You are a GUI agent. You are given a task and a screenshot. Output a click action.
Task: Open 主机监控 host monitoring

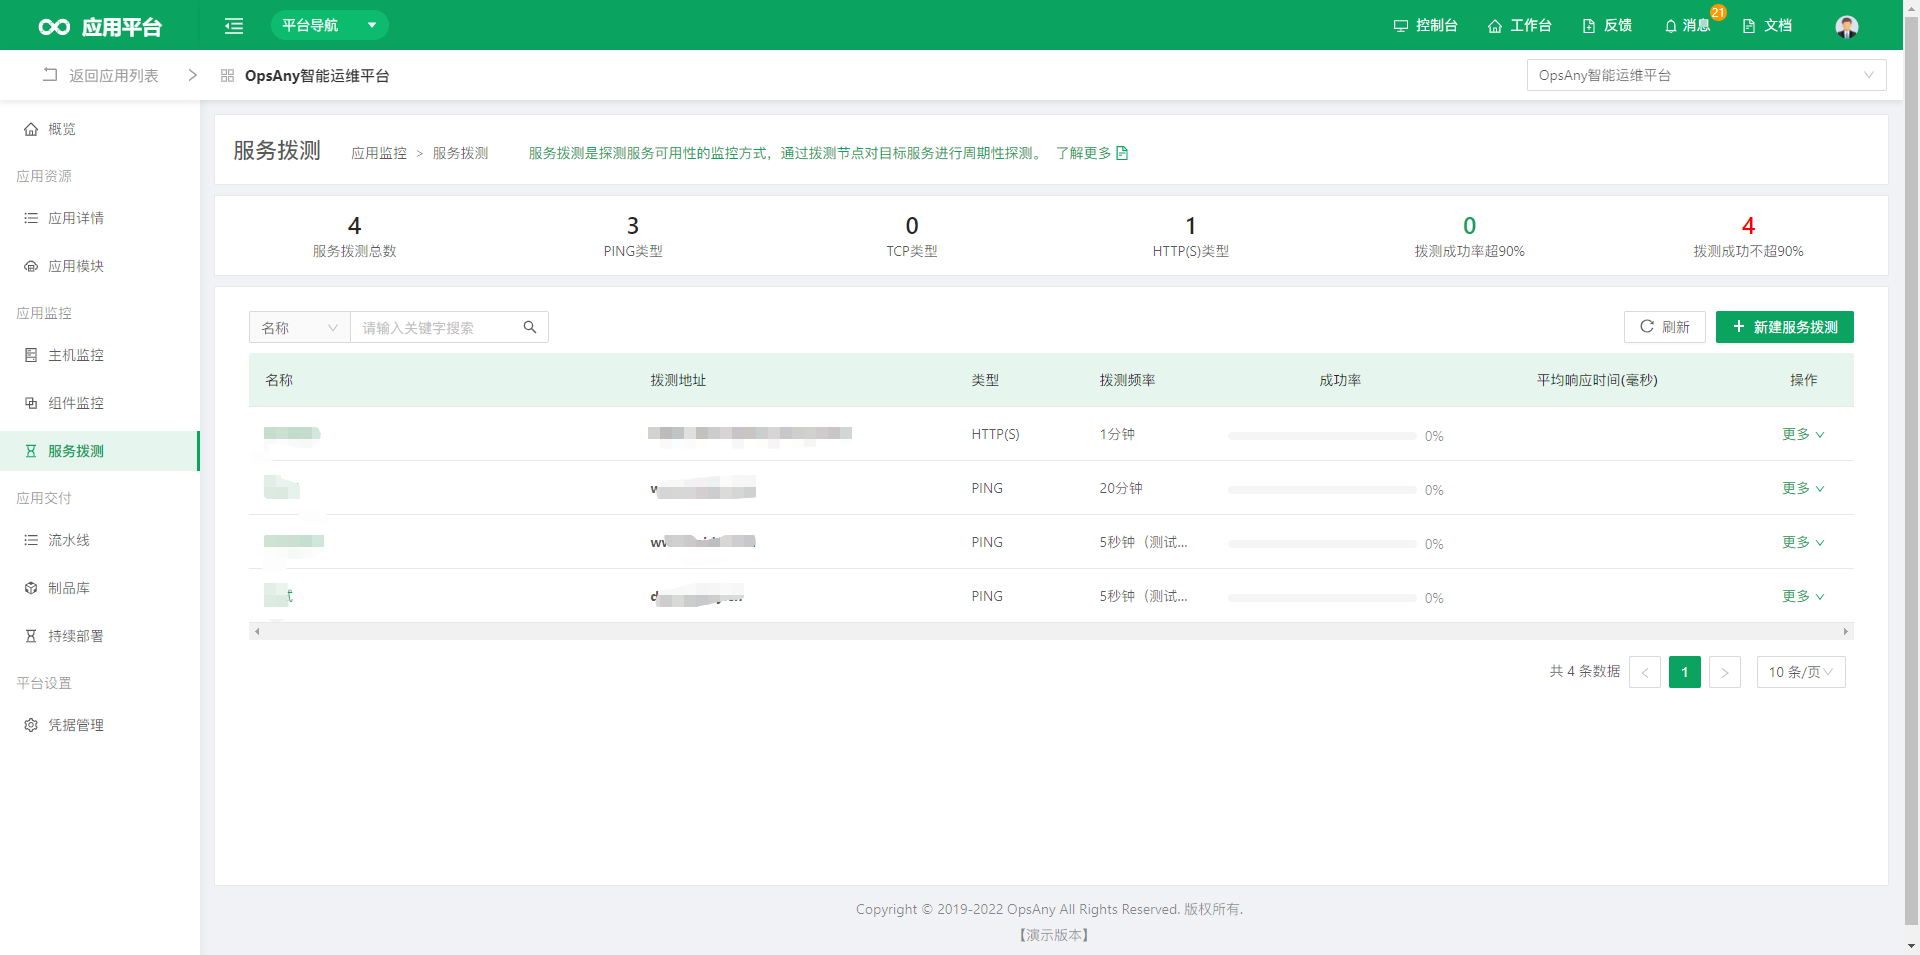click(x=100, y=355)
